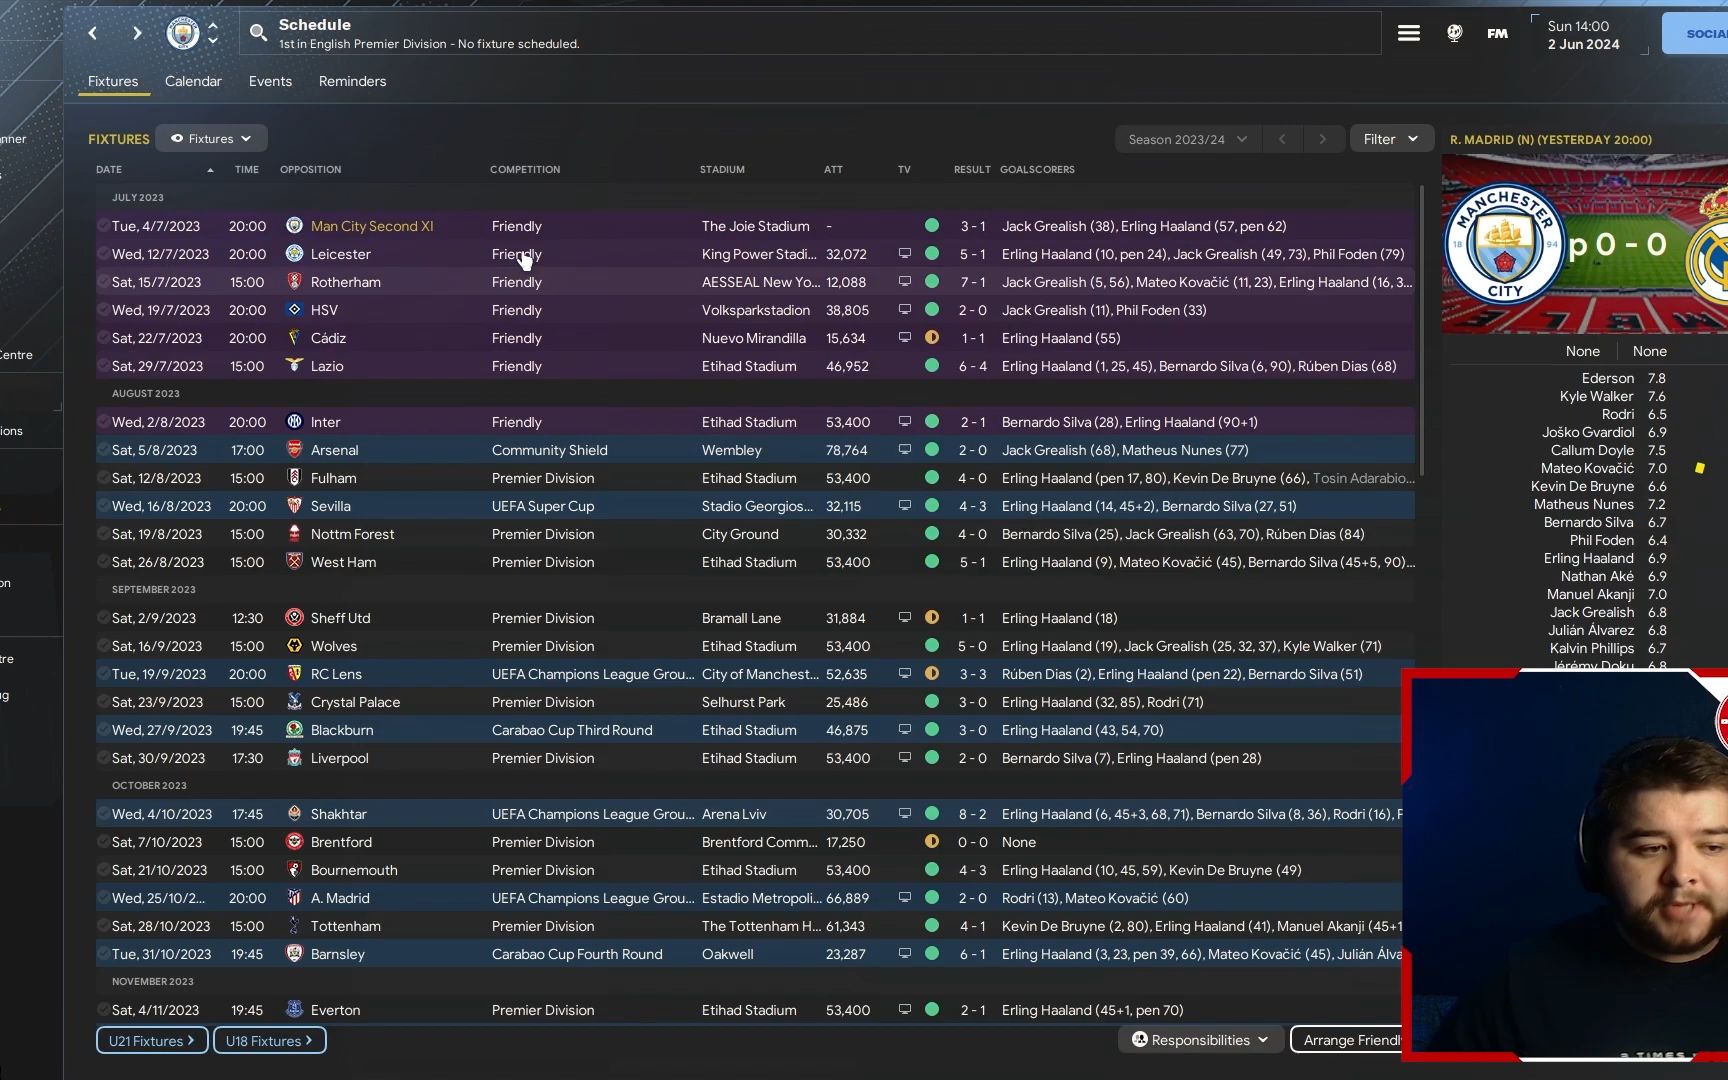Open the Filter dropdown
Viewport: 1728px width, 1080px height.
point(1391,139)
